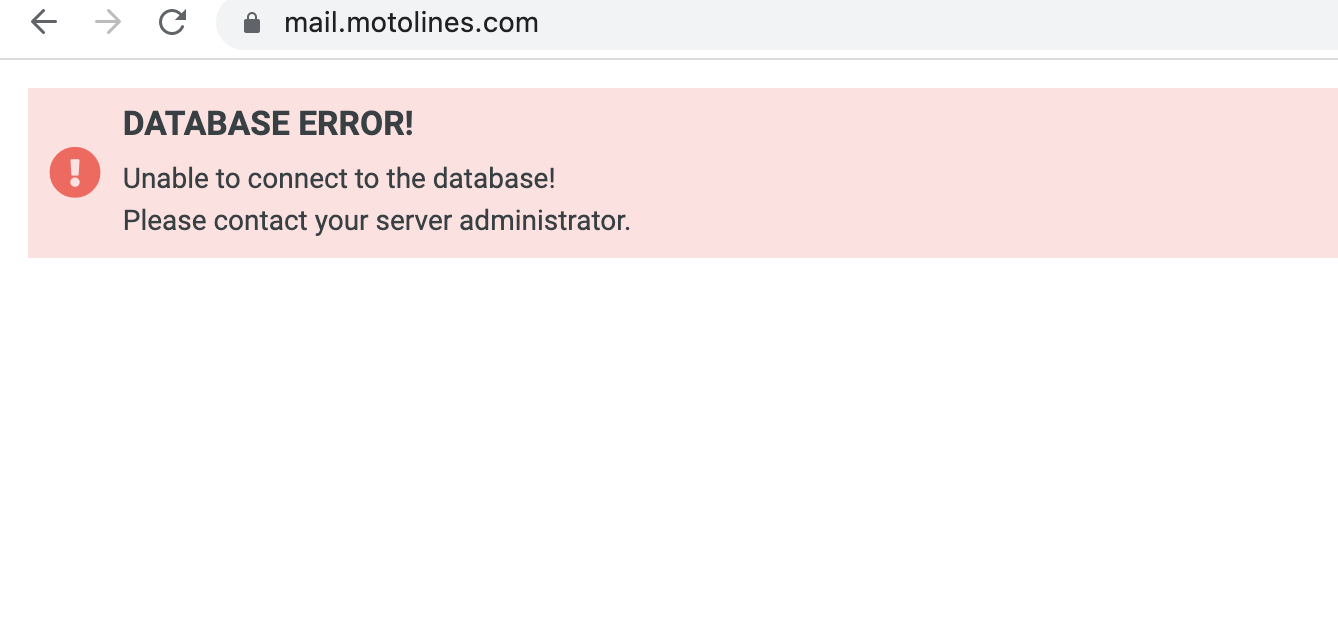
Task: View site info via the padlock icon
Action: pos(252,23)
